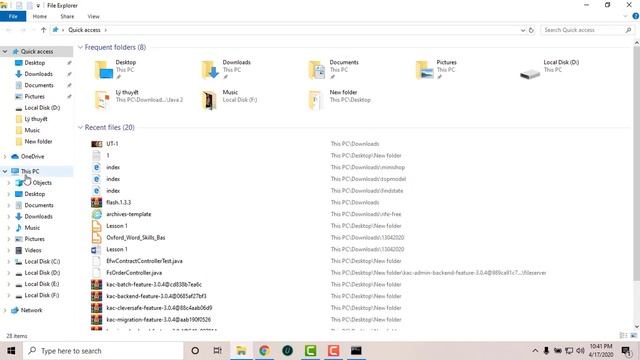Show hidden system tray icons
640x360 pixels.
pos(535,351)
